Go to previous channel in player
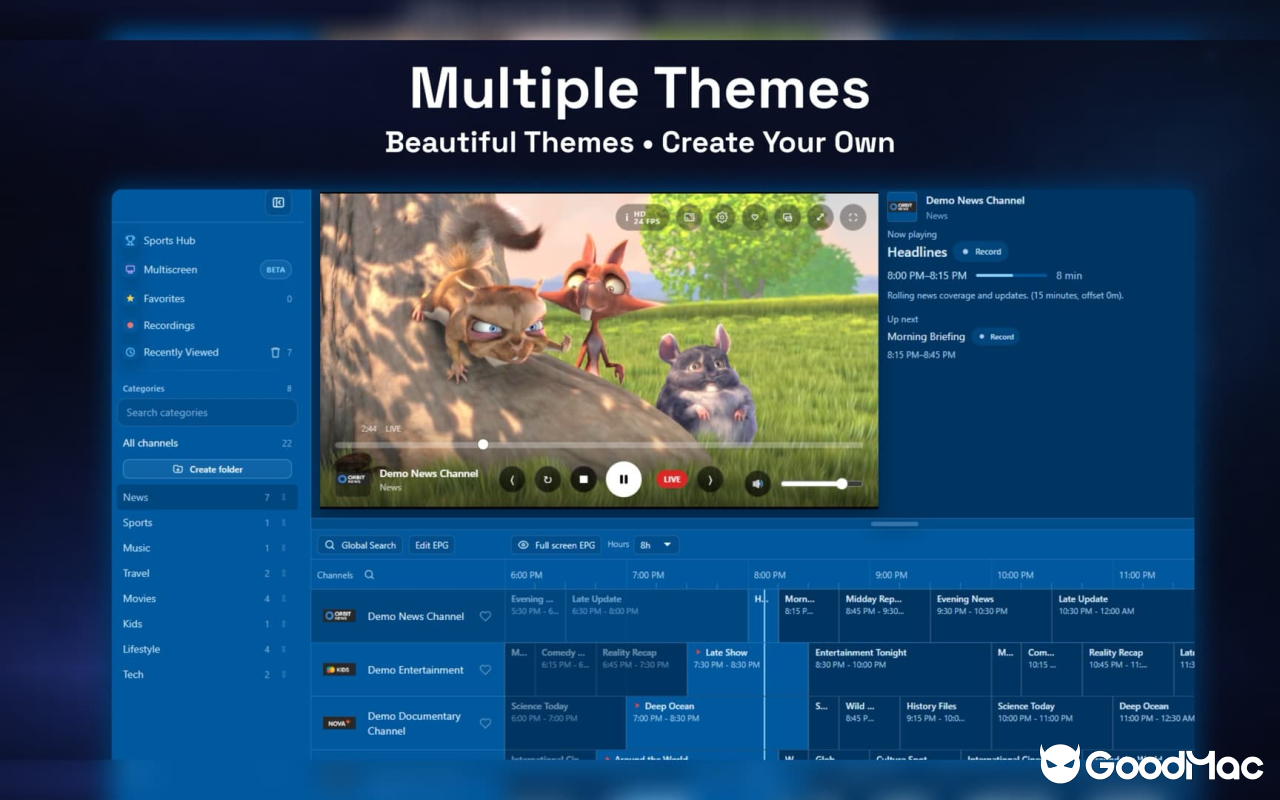This screenshot has height=800, width=1280. (x=513, y=480)
